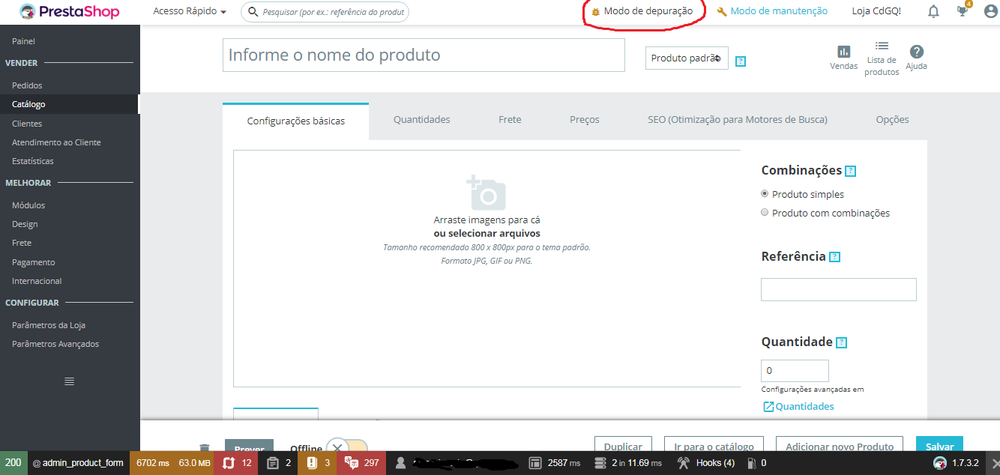Click the Referência help icon
Screen dimensions: 1000x475
click(x=835, y=257)
